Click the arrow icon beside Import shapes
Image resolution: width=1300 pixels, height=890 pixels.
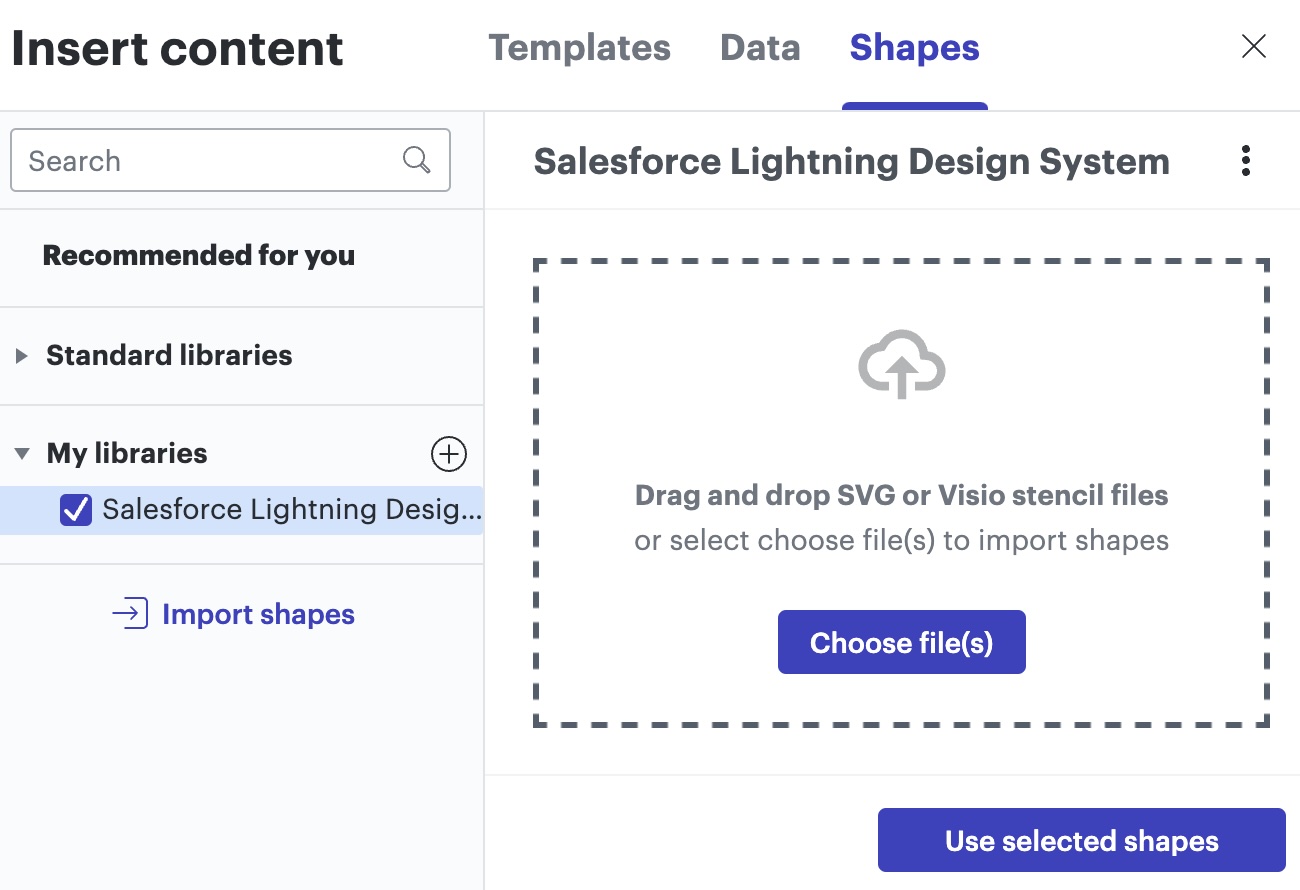pyautogui.click(x=130, y=613)
